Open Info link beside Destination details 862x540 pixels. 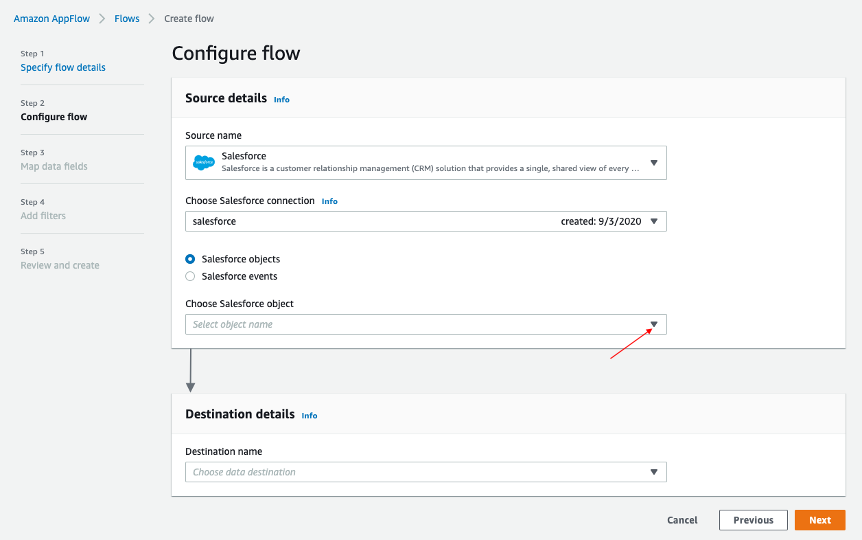[x=310, y=415]
